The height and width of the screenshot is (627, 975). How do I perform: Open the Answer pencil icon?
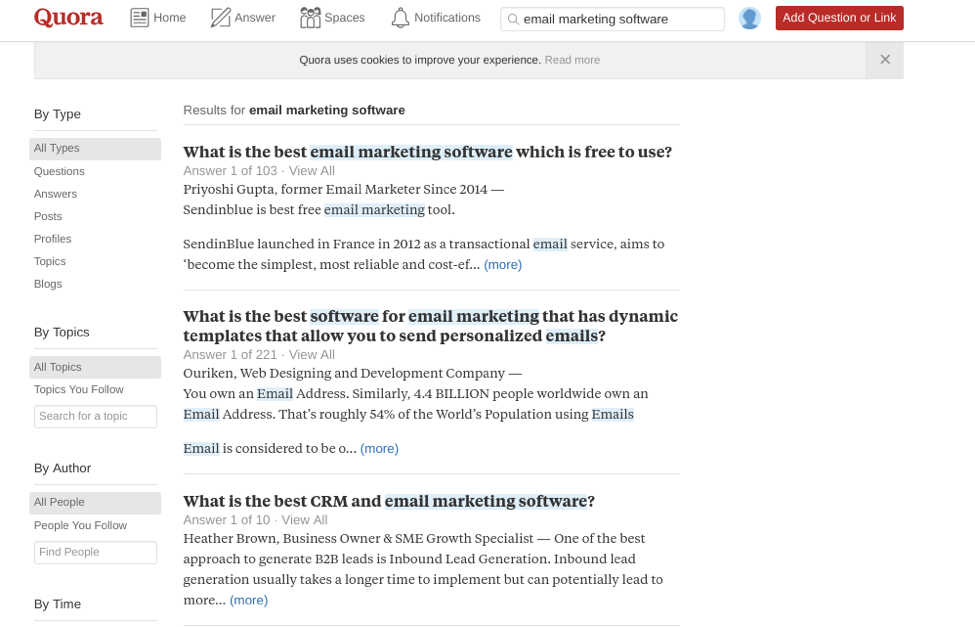tap(220, 18)
